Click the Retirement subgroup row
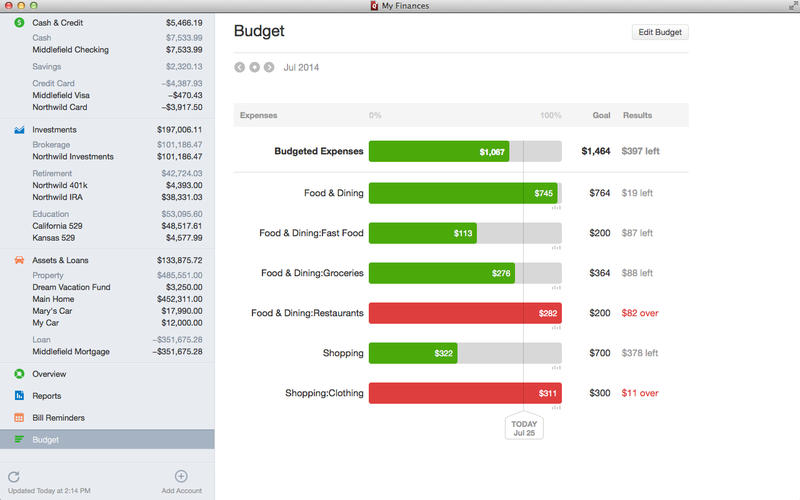This screenshot has width=800, height=500. coord(107,173)
